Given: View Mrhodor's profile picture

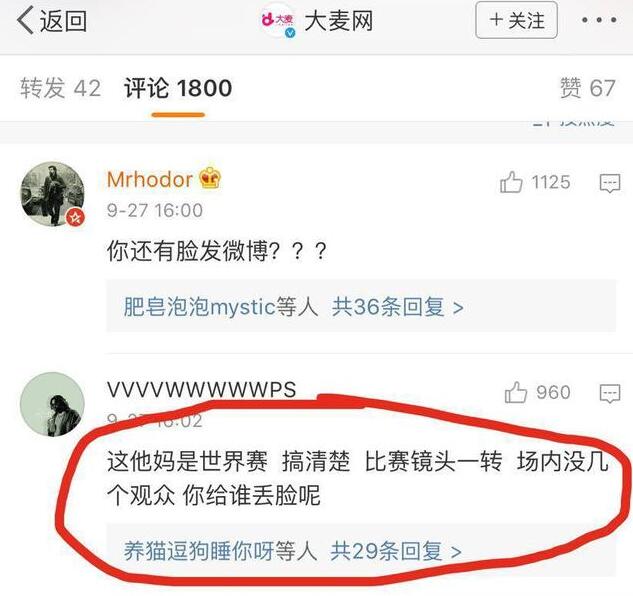Looking at the screenshot, I should [53, 194].
